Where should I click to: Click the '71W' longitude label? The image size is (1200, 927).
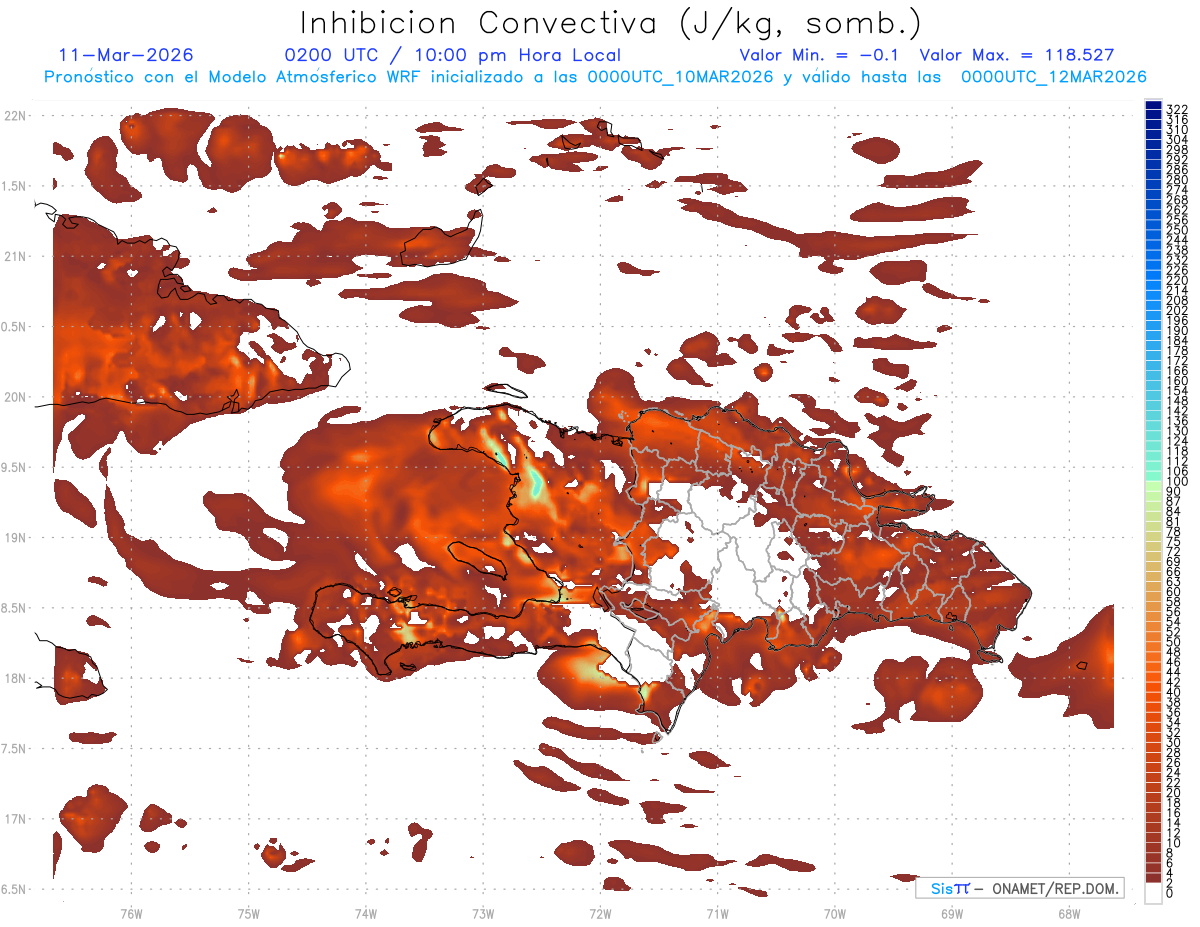tap(717, 913)
